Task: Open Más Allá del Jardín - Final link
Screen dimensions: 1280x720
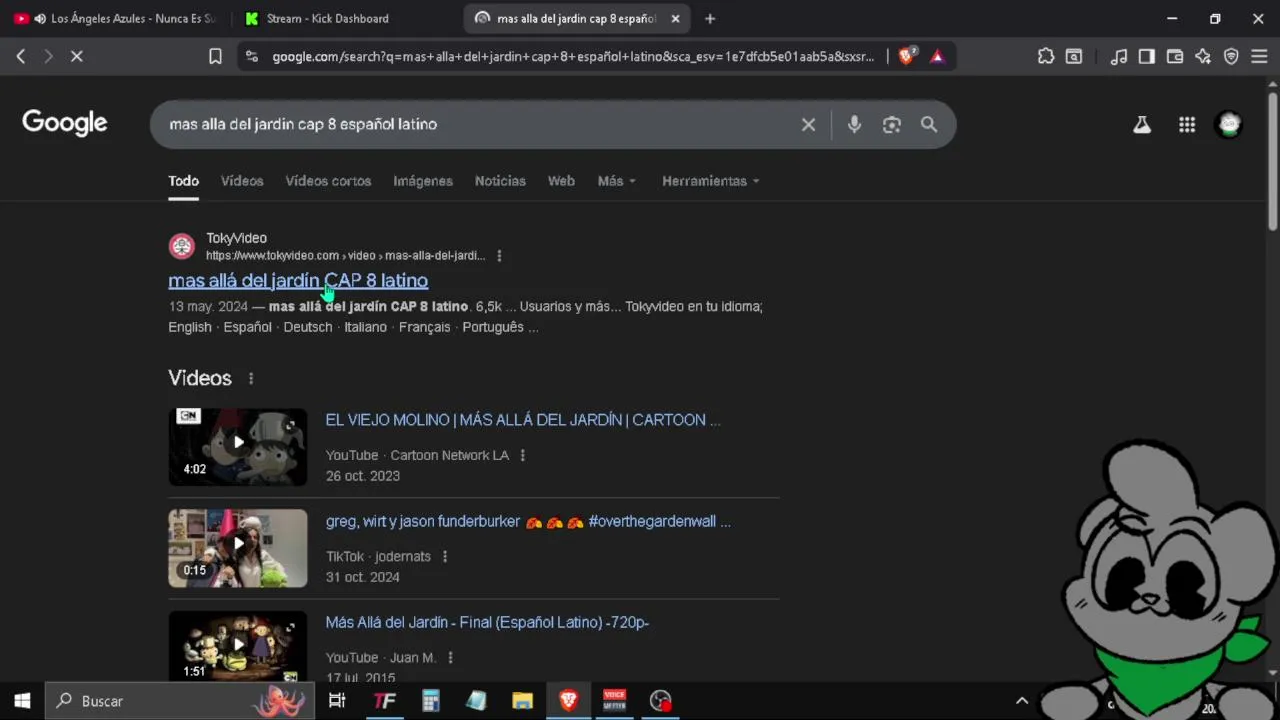Action: tap(487, 622)
